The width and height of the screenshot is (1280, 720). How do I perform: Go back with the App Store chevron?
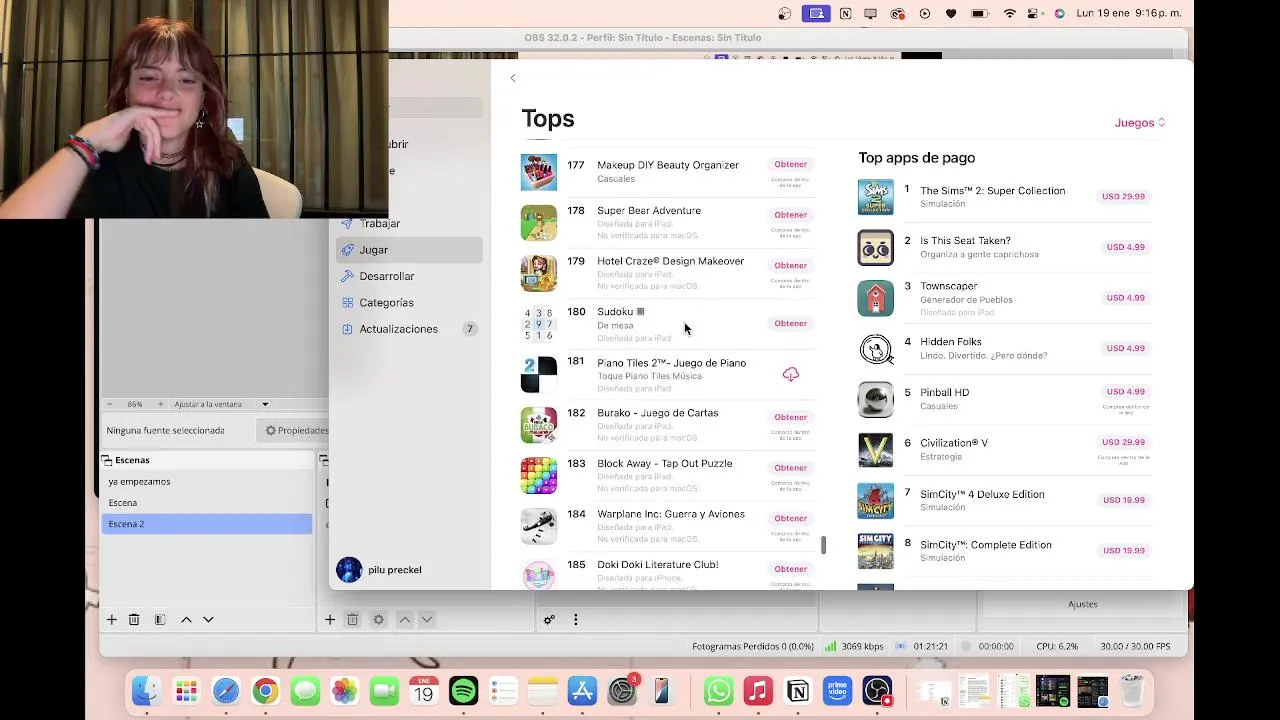(x=513, y=78)
